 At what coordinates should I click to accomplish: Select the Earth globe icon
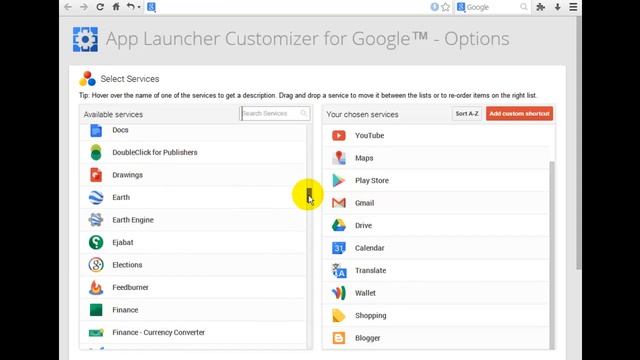(96, 197)
